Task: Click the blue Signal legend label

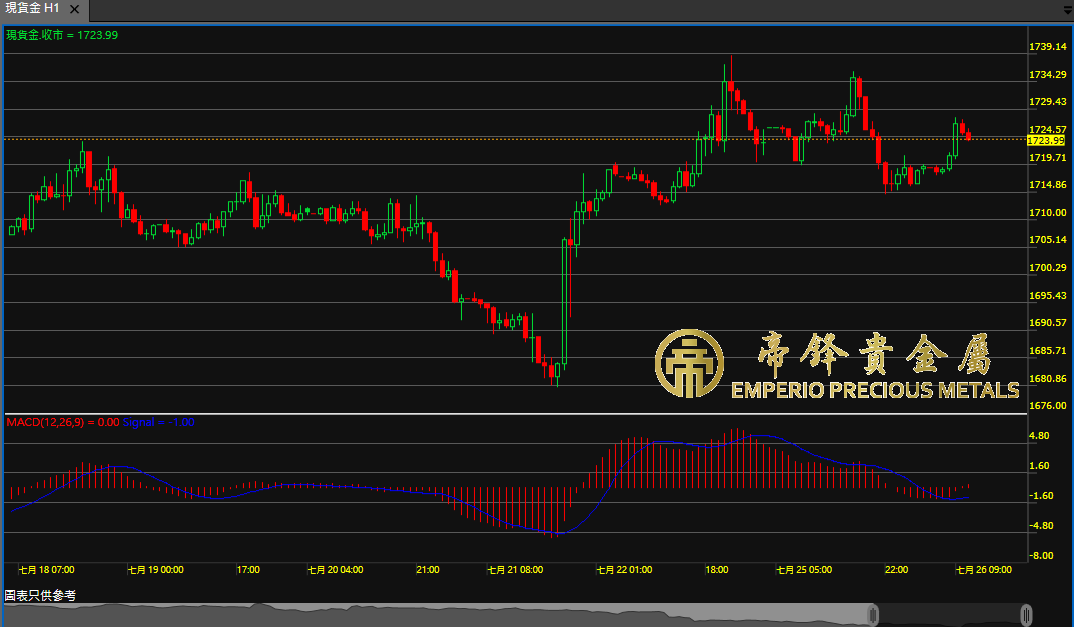Action: pos(159,422)
